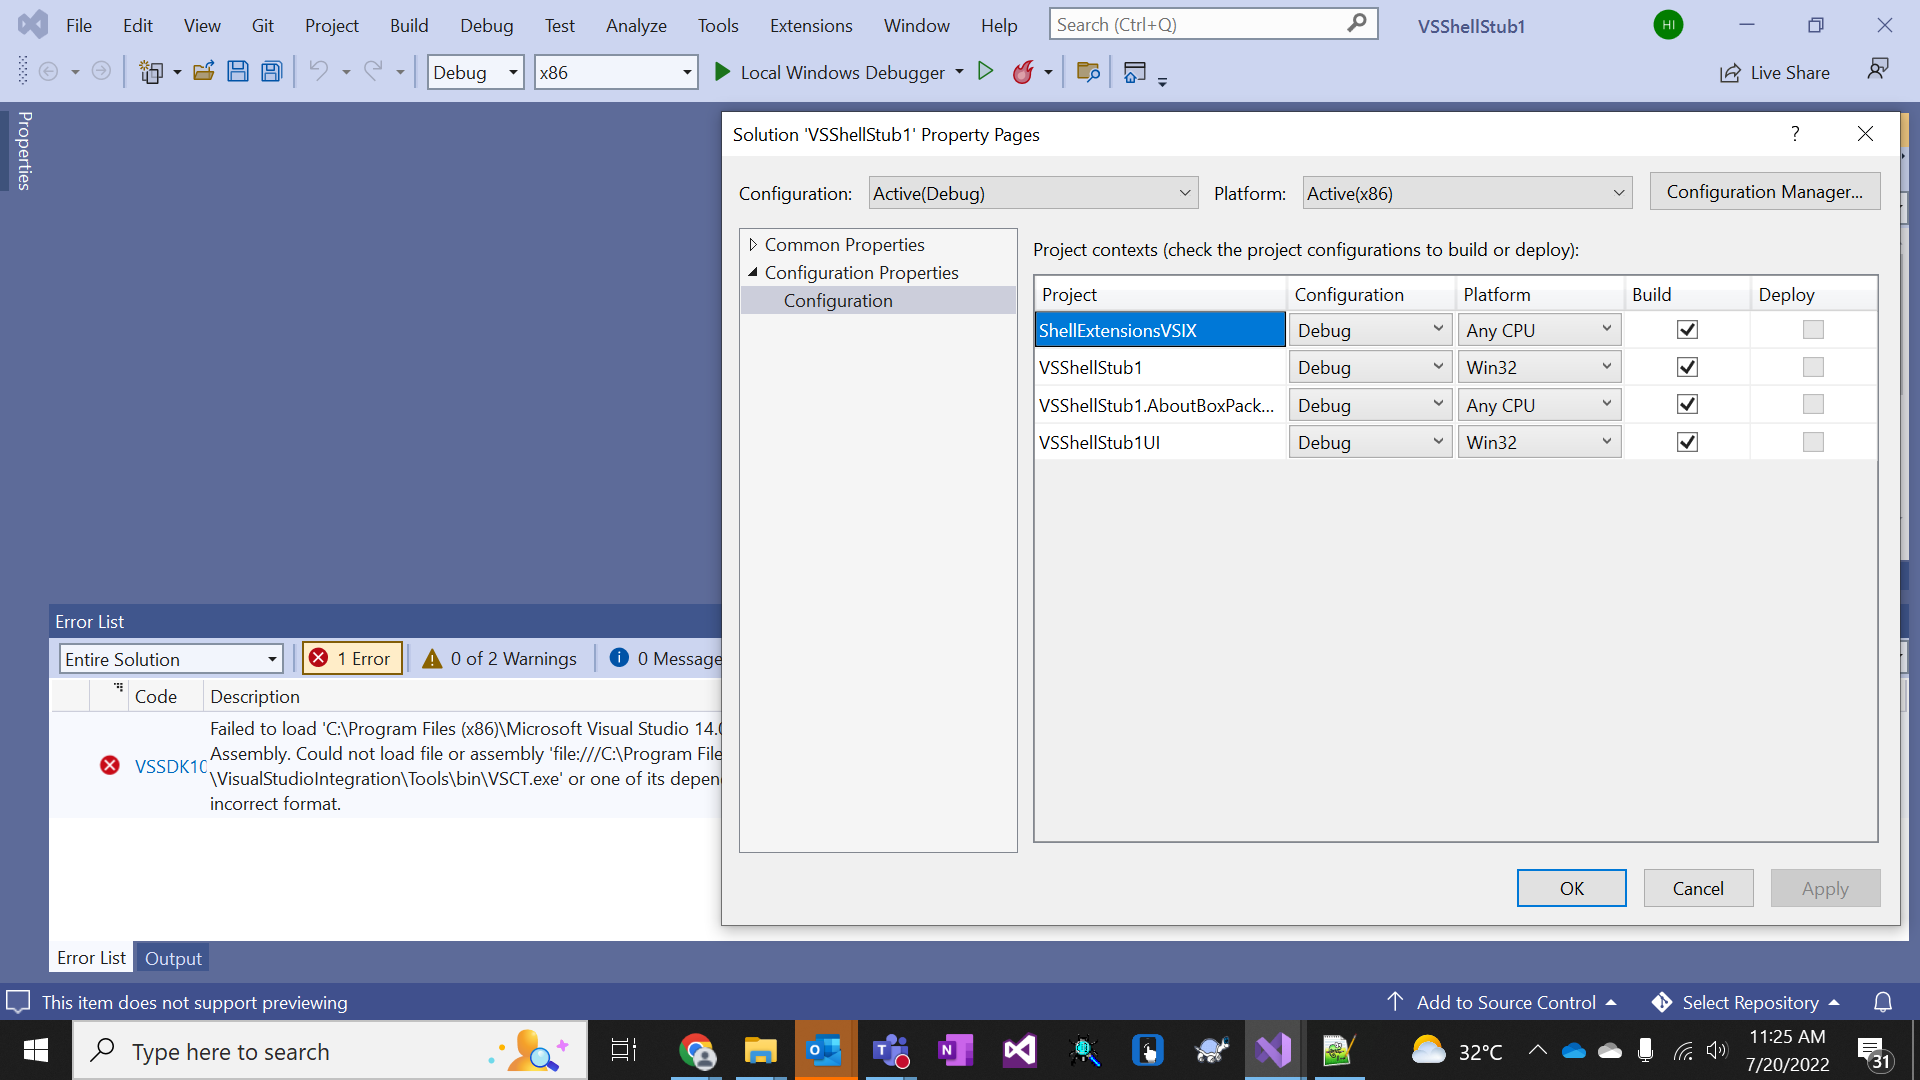Viewport: 1920px width, 1080px height.
Task: Click the Save All toolbar icon
Action: [271, 72]
